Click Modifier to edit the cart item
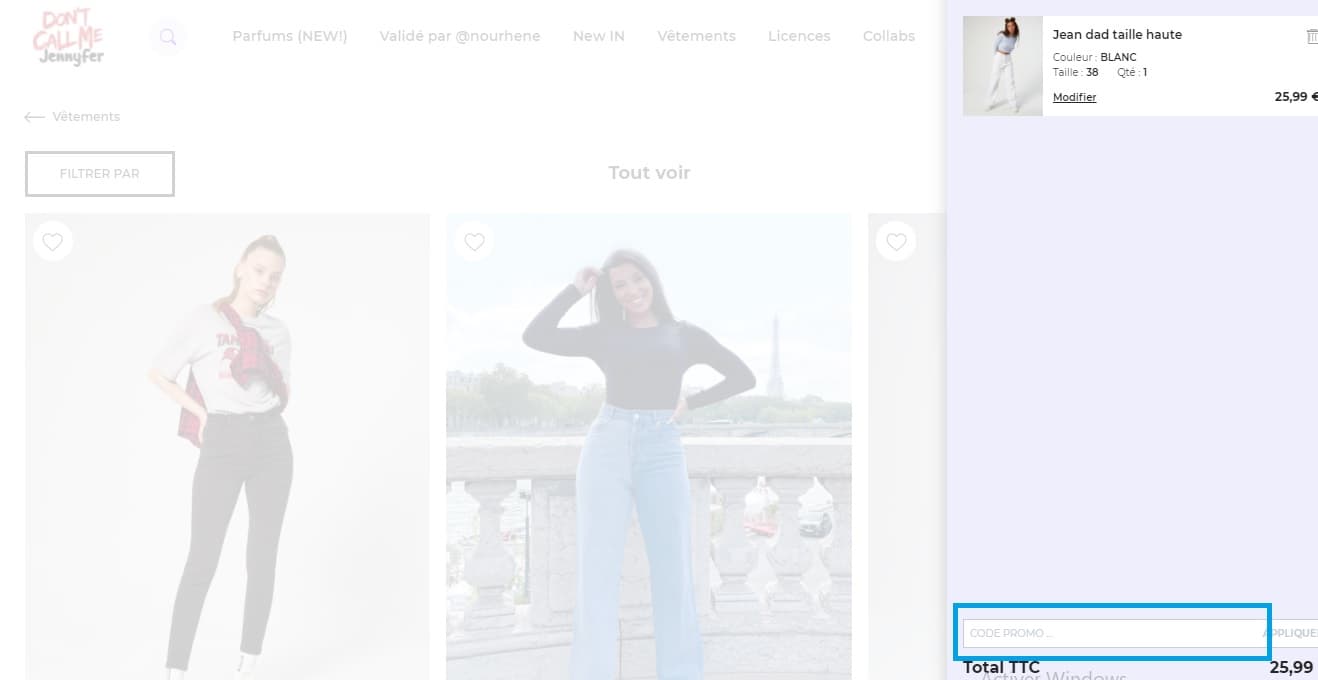1318x680 pixels. click(x=1074, y=96)
